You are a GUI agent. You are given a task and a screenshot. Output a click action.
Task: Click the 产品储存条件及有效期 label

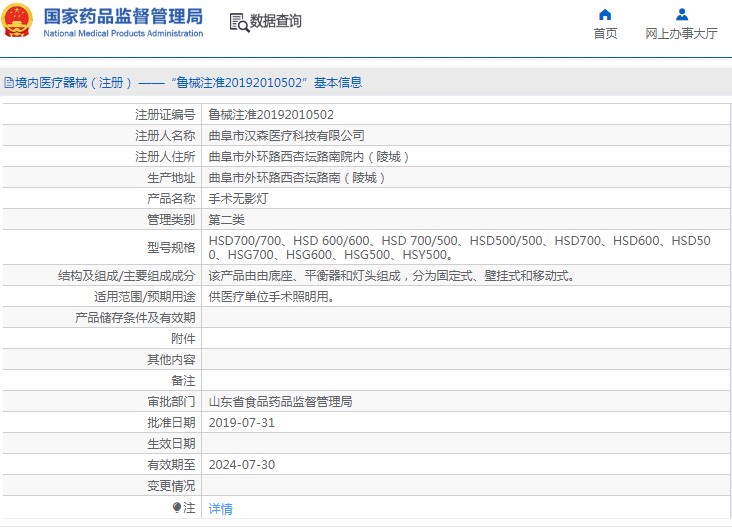pos(135,318)
